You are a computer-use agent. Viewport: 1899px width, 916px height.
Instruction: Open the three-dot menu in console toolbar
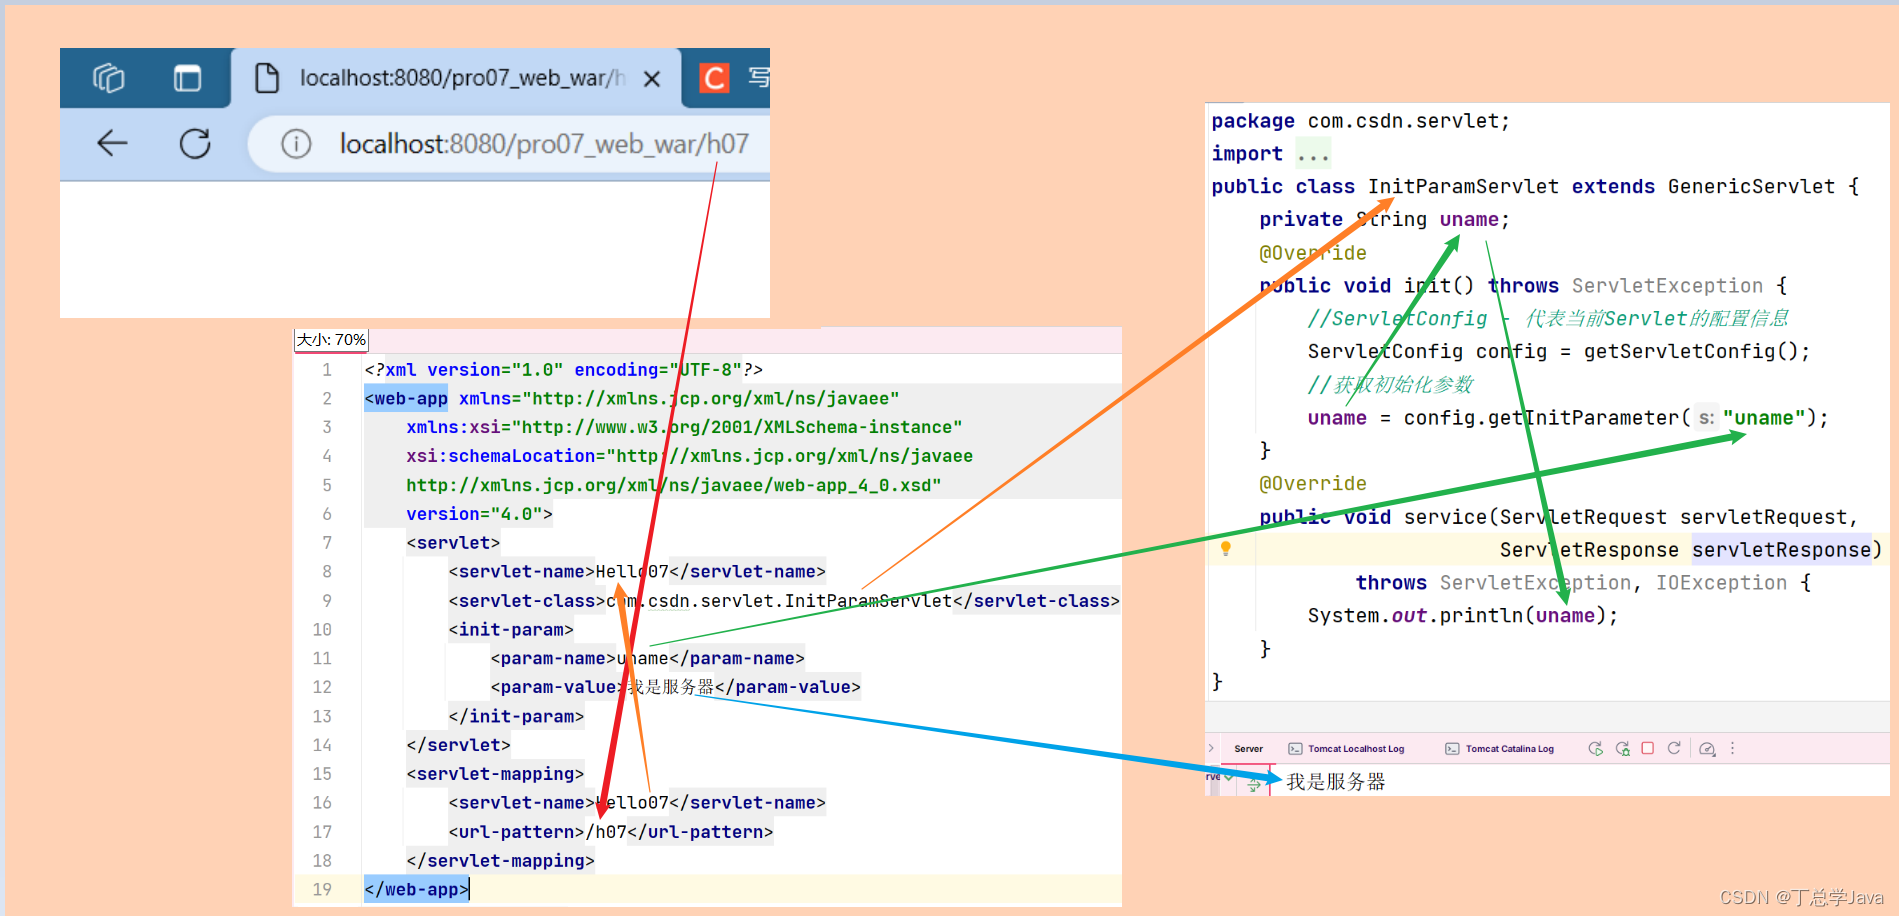click(1732, 750)
